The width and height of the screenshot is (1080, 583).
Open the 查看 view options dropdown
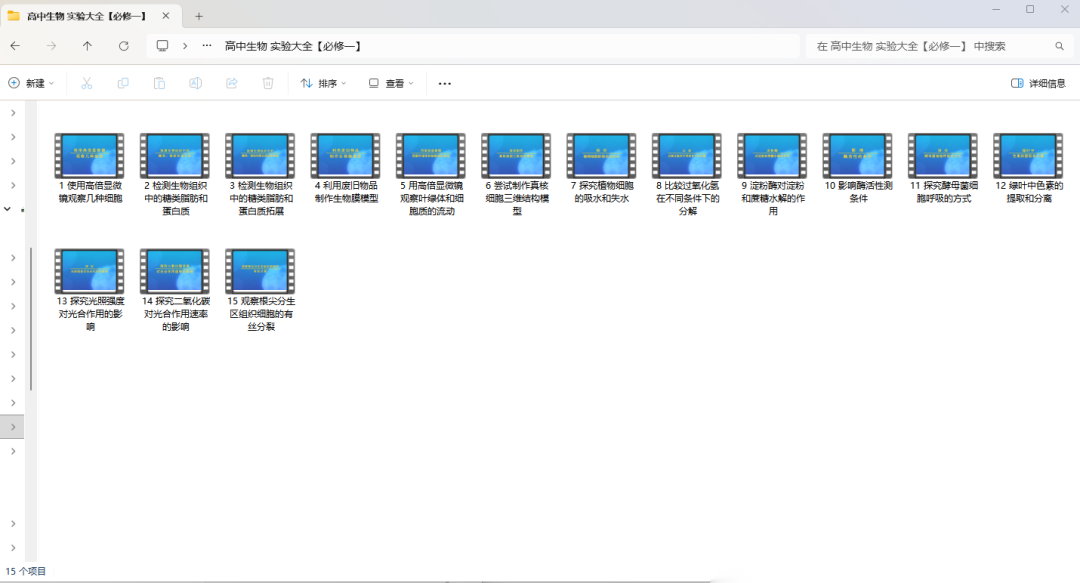pyautogui.click(x=391, y=83)
